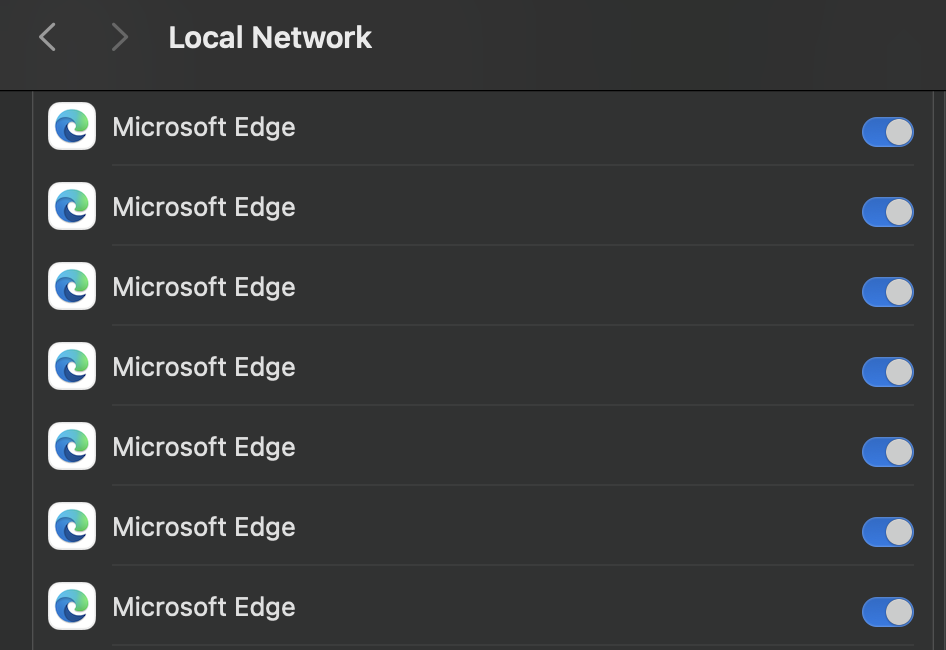Select the first Microsoft Edge text label
This screenshot has width=946, height=650.
click(204, 128)
